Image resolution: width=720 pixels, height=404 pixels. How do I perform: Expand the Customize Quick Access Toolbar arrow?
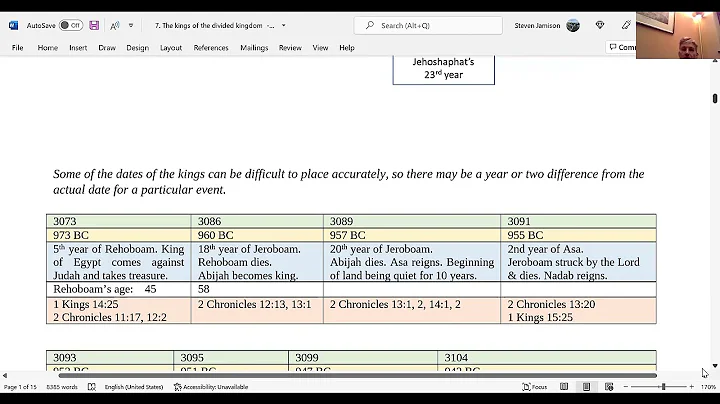point(131,25)
